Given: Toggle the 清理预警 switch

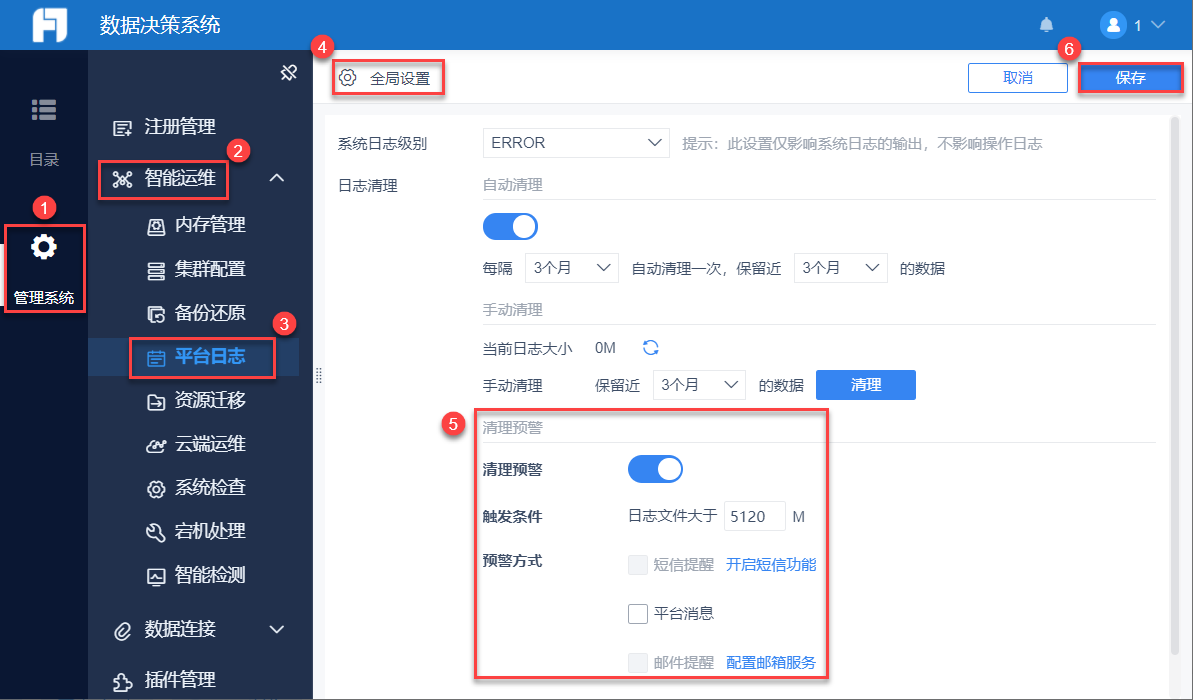Looking at the screenshot, I should point(655,469).
